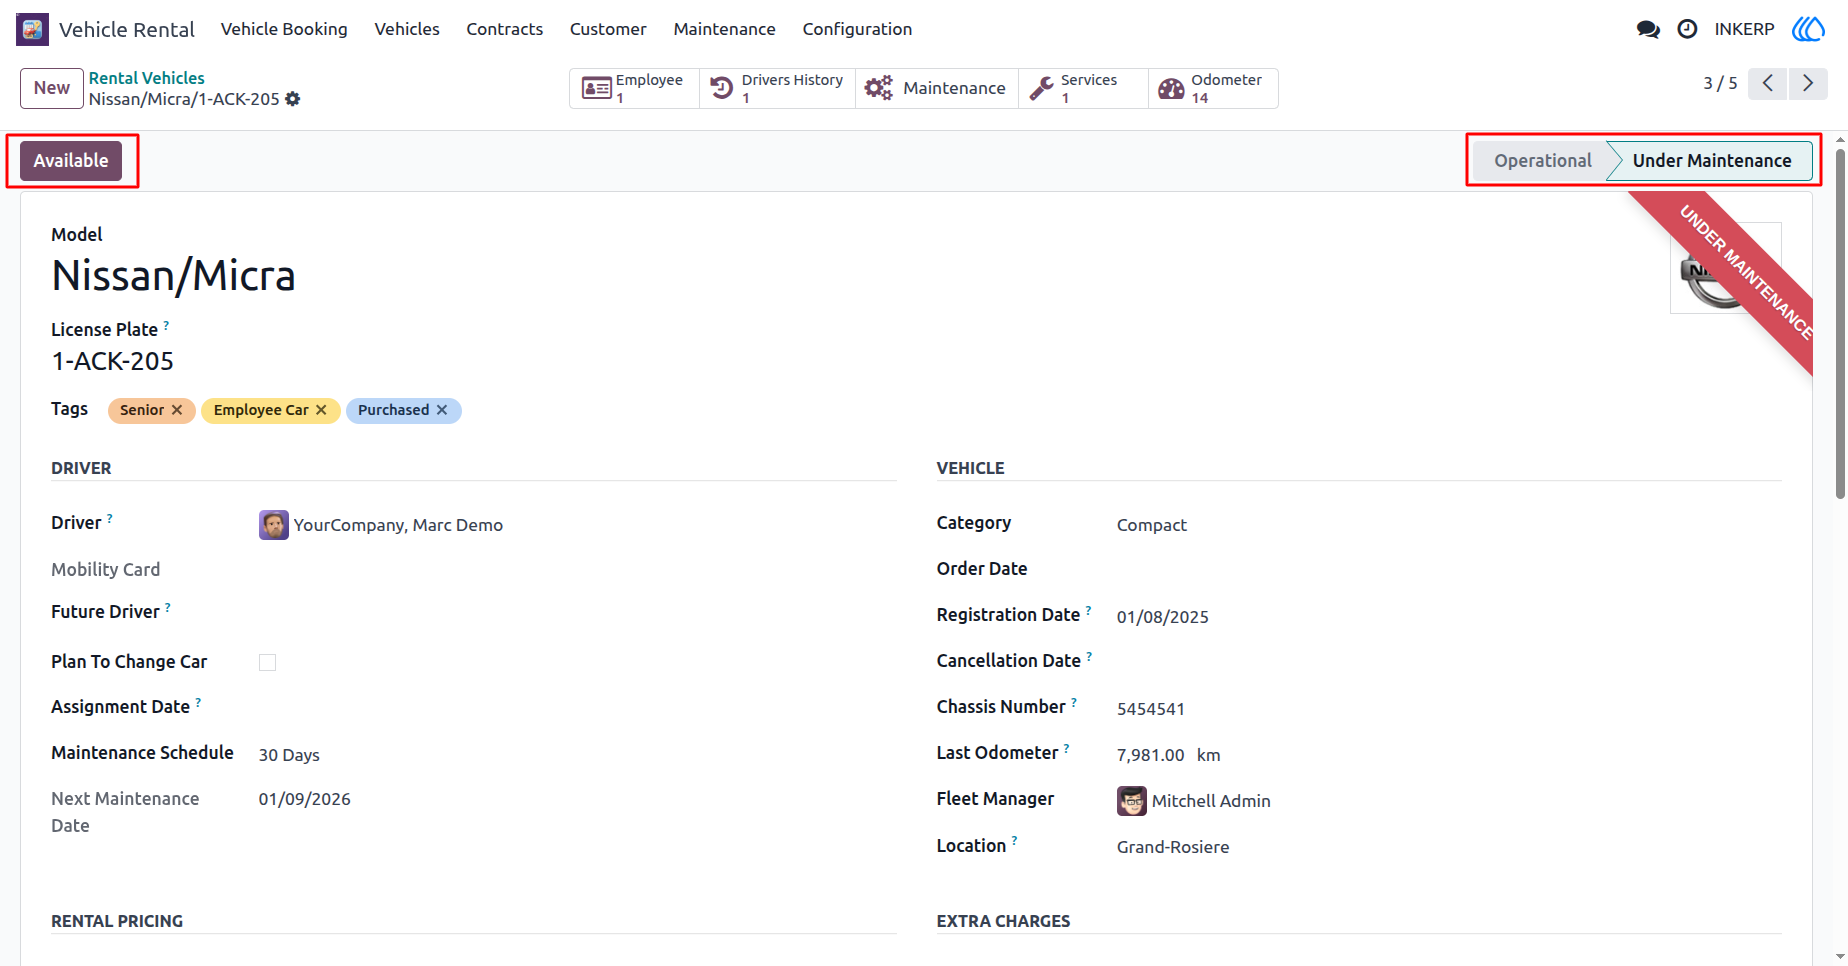Edit the License Plate 1-ACK-205 field
1848x966 pixels.
113,361
